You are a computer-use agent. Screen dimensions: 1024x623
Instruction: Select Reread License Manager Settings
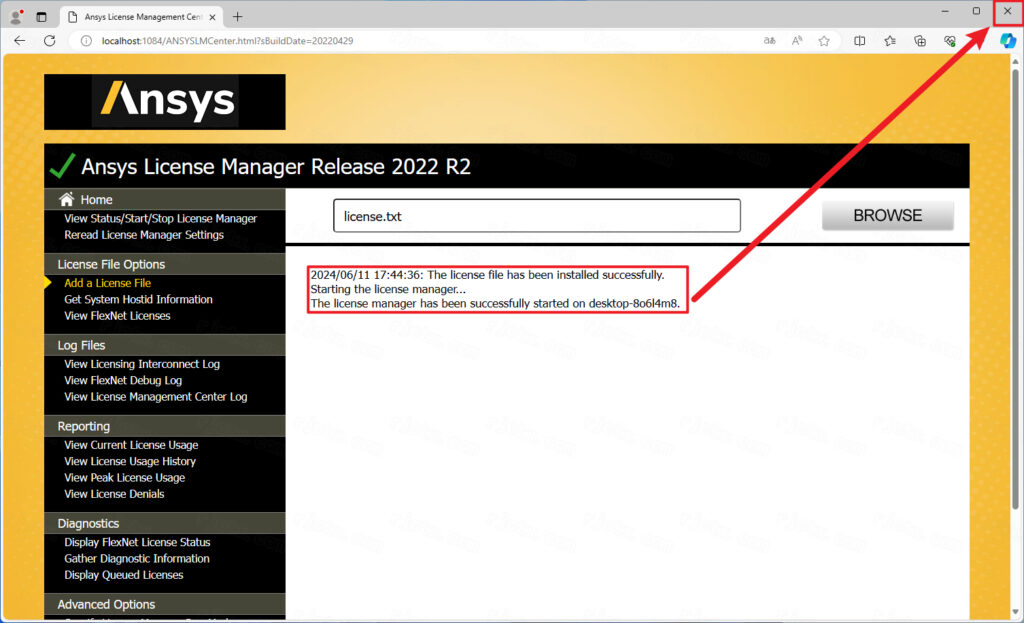[144, 234]
